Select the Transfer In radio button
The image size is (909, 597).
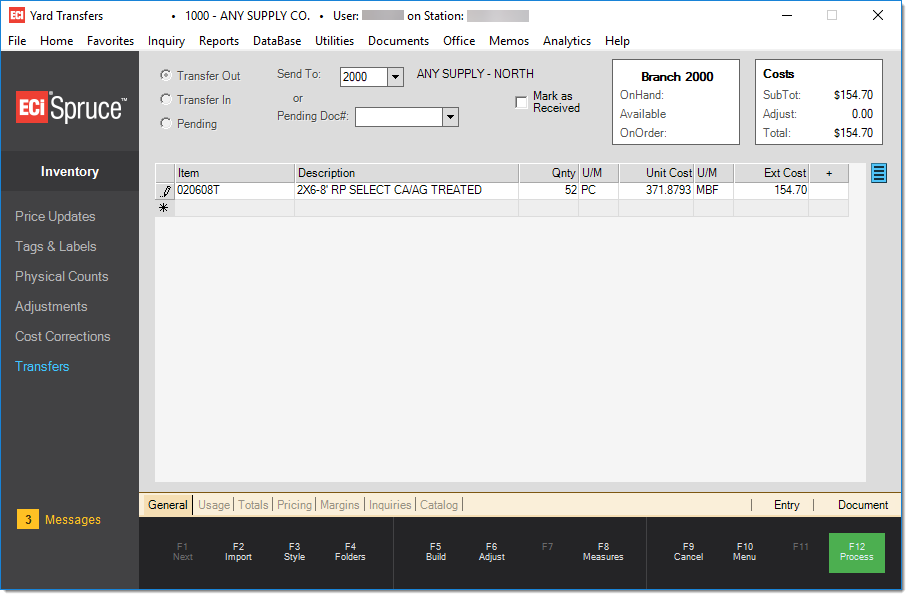point(166,100)
